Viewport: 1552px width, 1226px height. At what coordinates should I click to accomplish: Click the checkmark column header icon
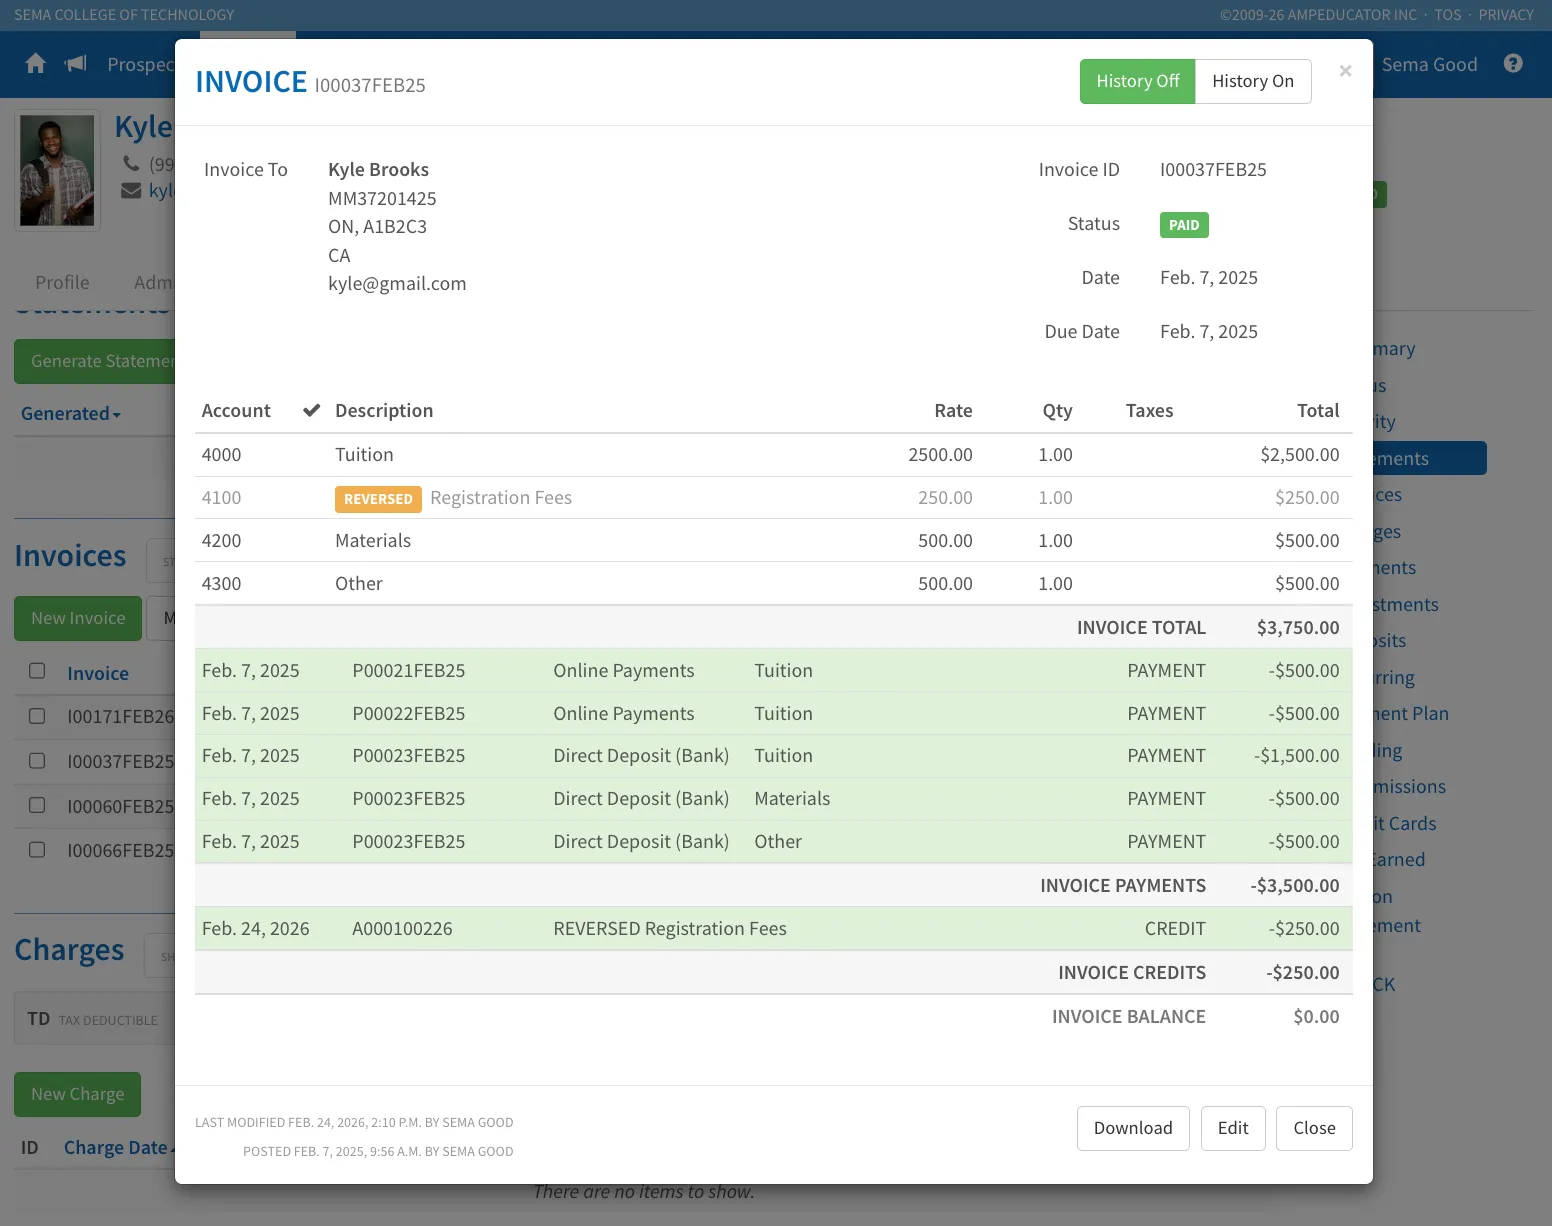click(x=312, y=410)
